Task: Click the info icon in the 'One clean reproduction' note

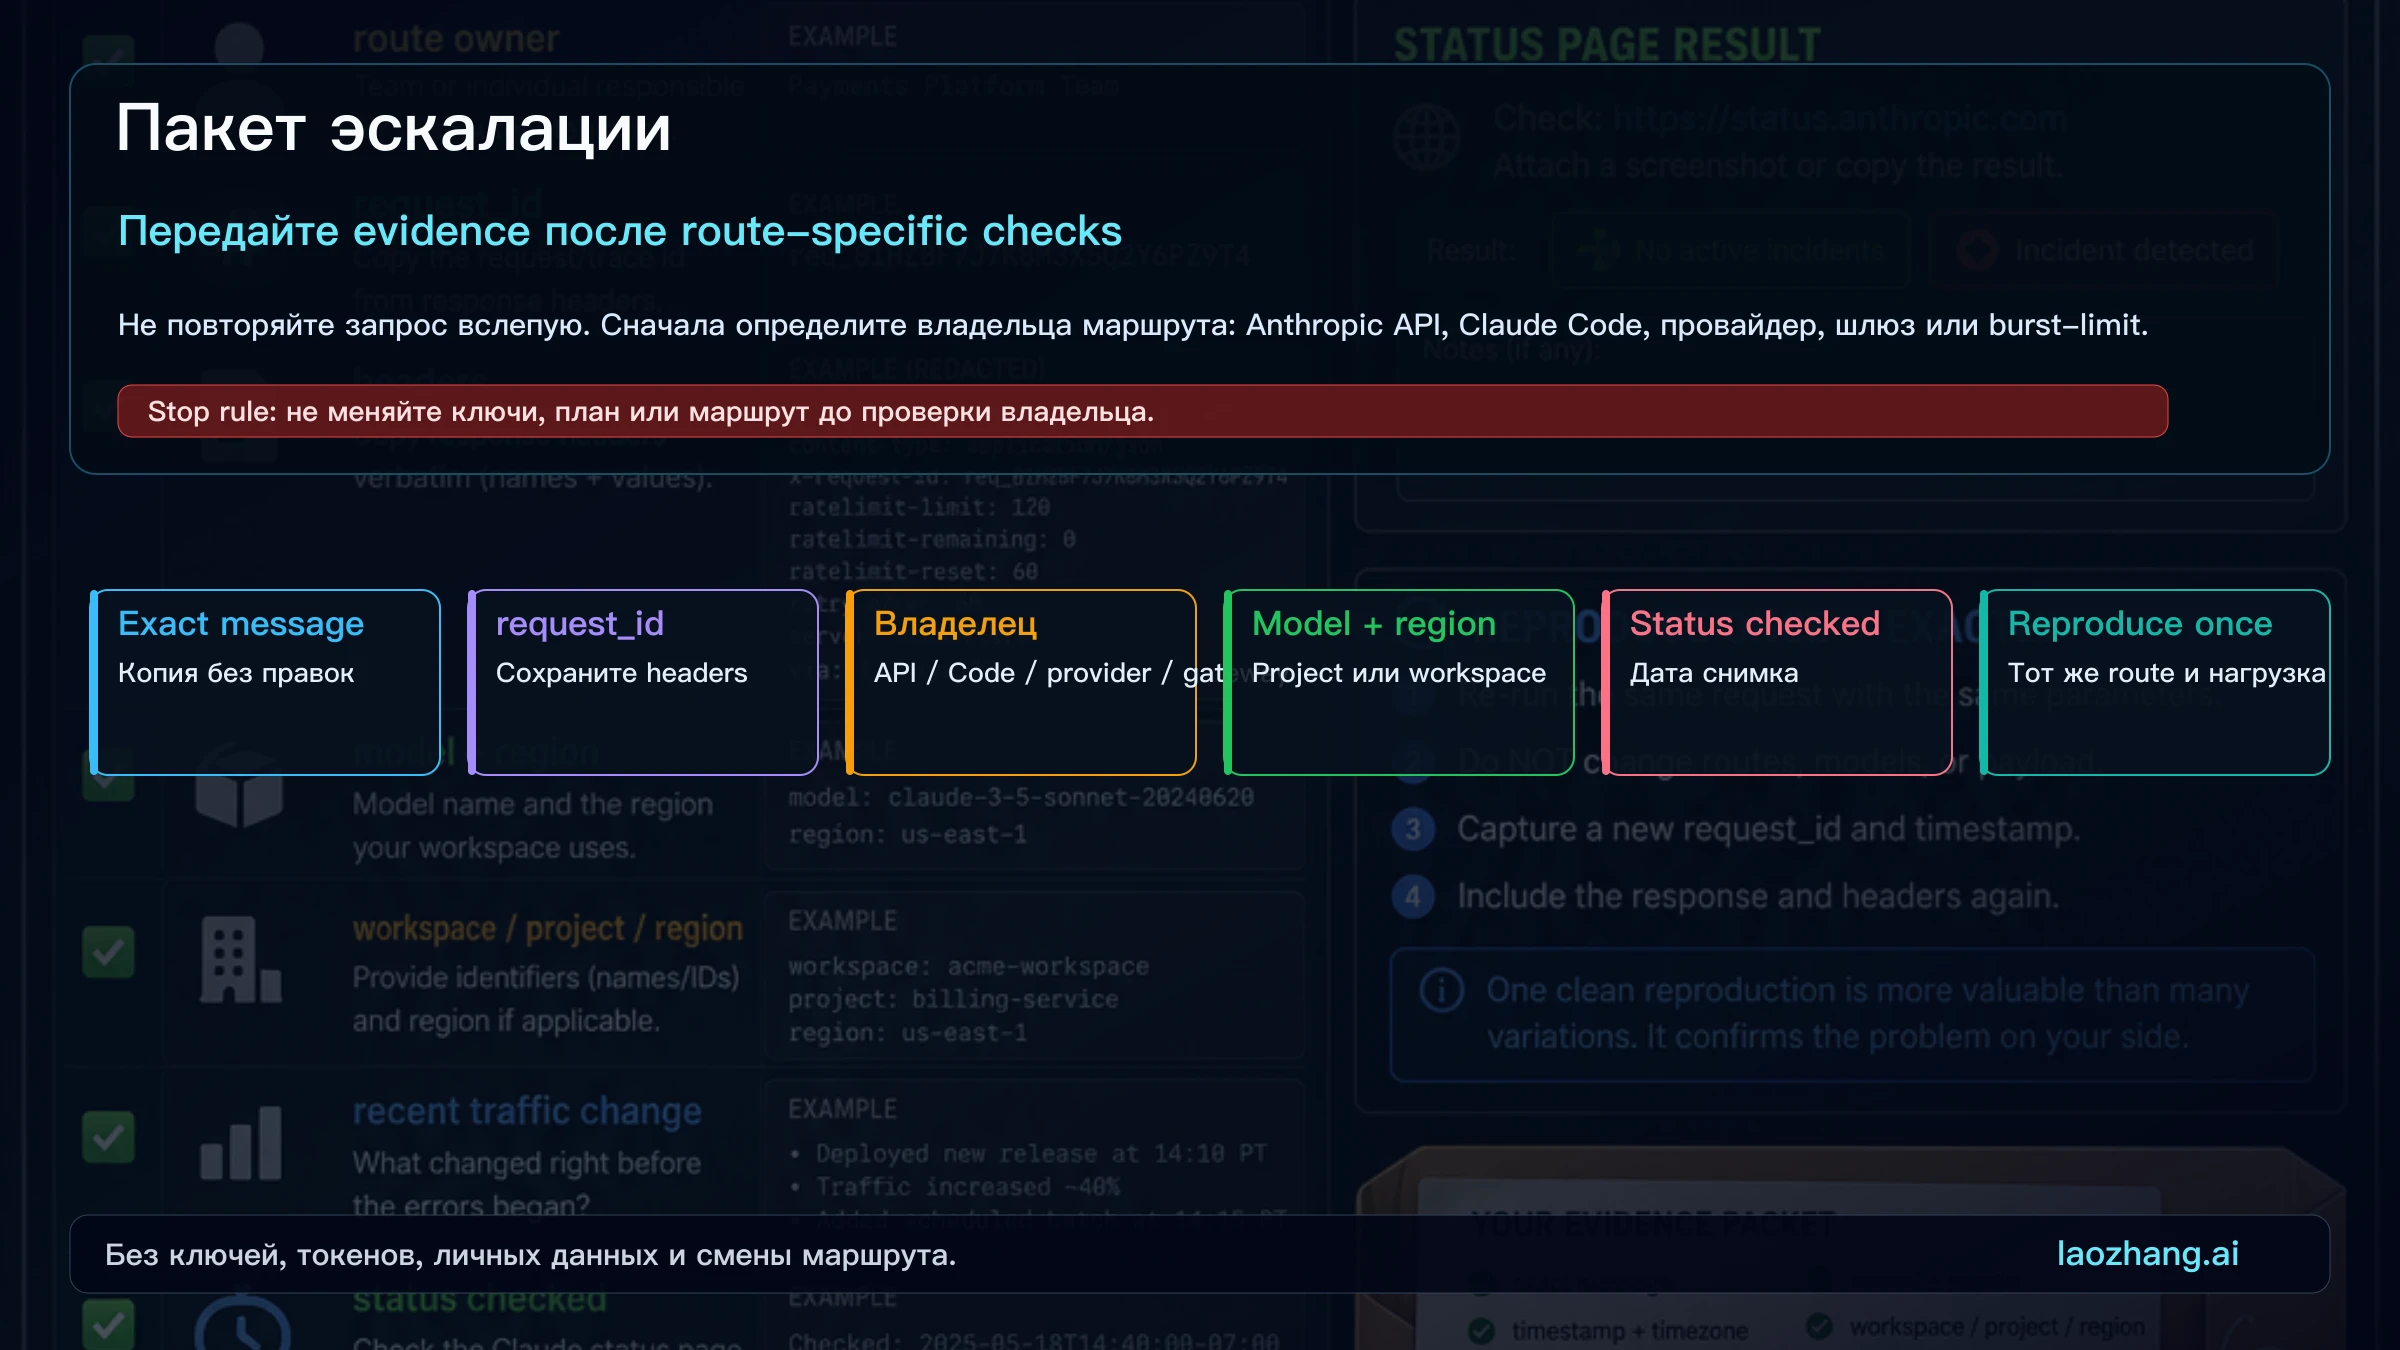Action: coord(1442,990)
